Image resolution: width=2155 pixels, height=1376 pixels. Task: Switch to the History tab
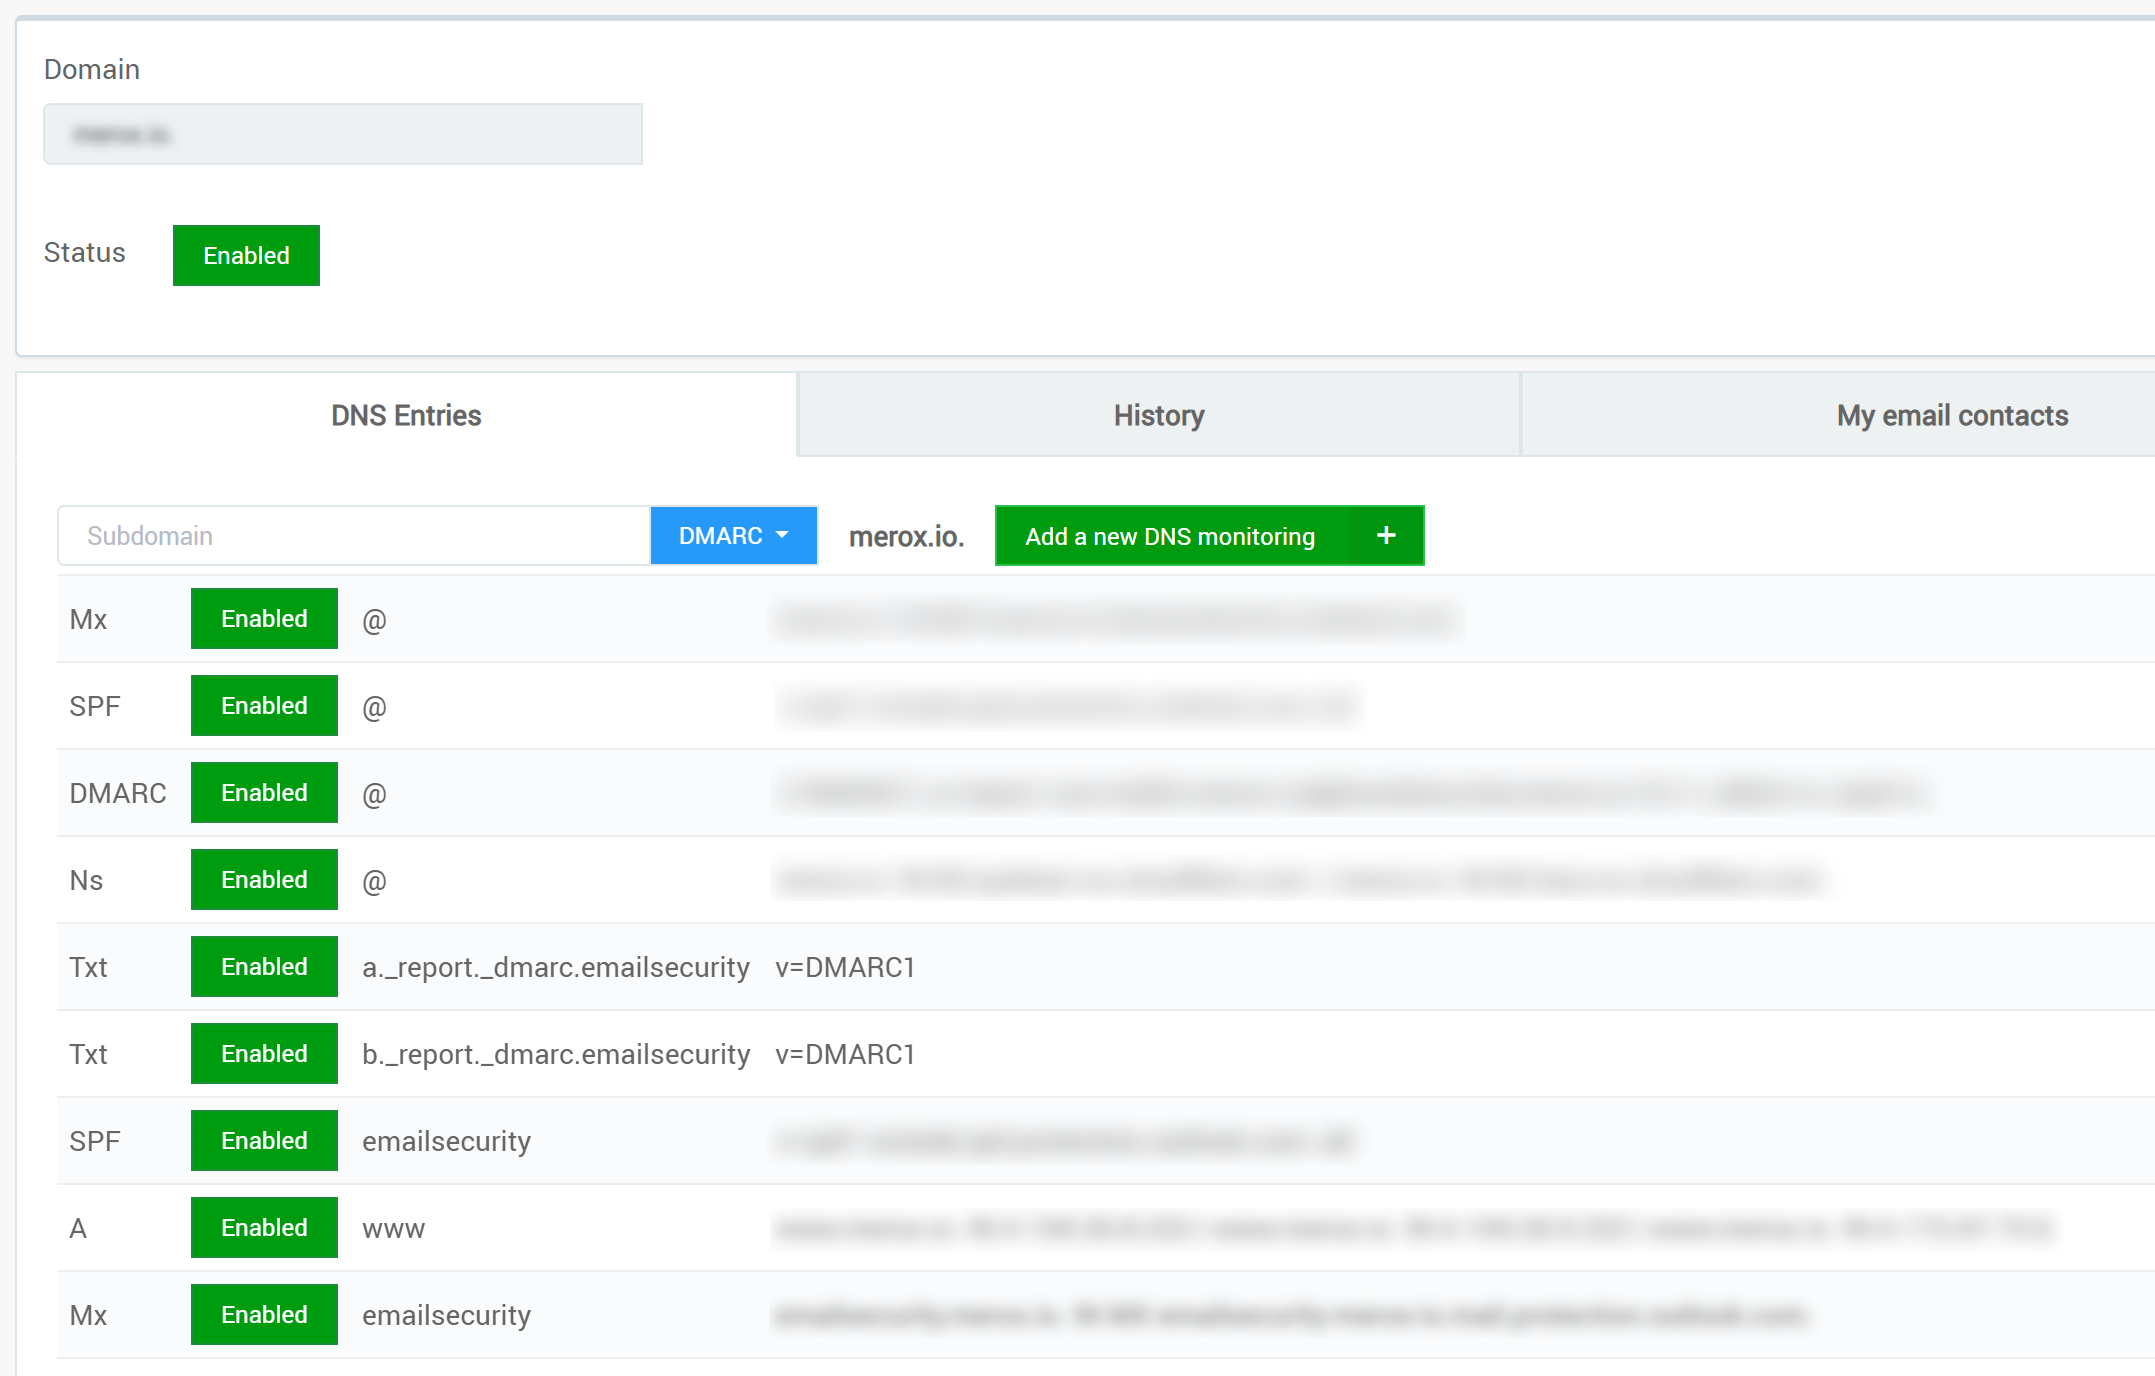click(1158, 416)
